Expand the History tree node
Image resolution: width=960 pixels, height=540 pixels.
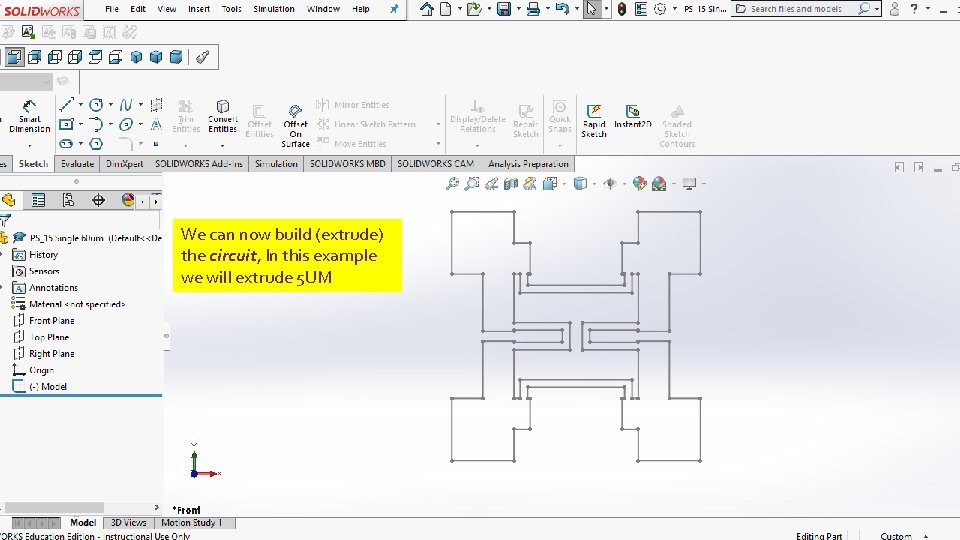tap(2, 255)
